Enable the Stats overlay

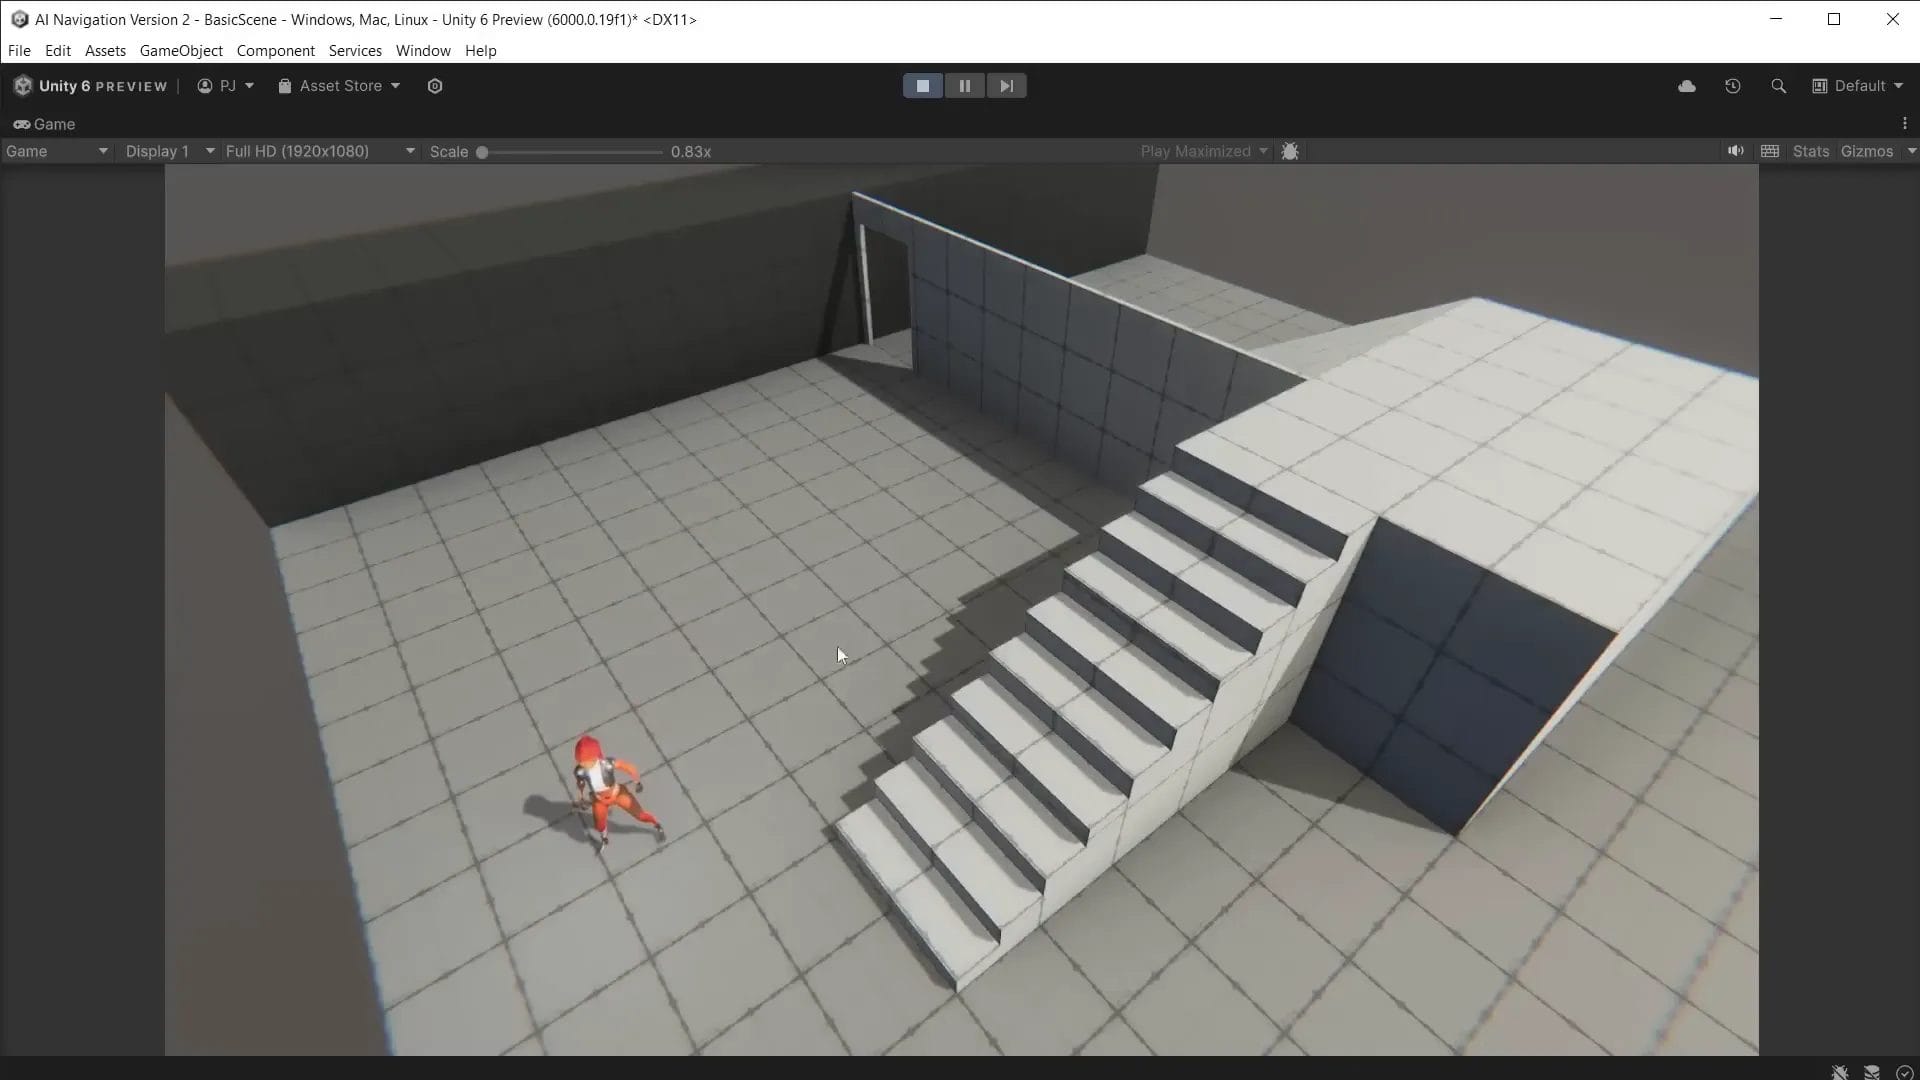point(1811,151)
